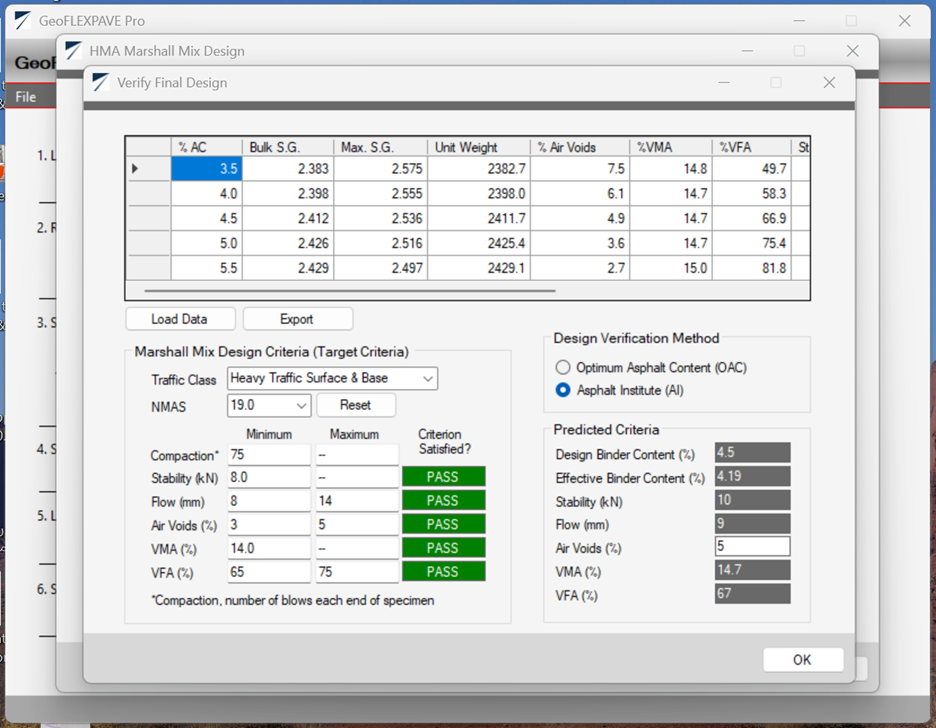Viewport: 936px width, 728px height.
Task: Click the Export button
Action: pos(297,319)
